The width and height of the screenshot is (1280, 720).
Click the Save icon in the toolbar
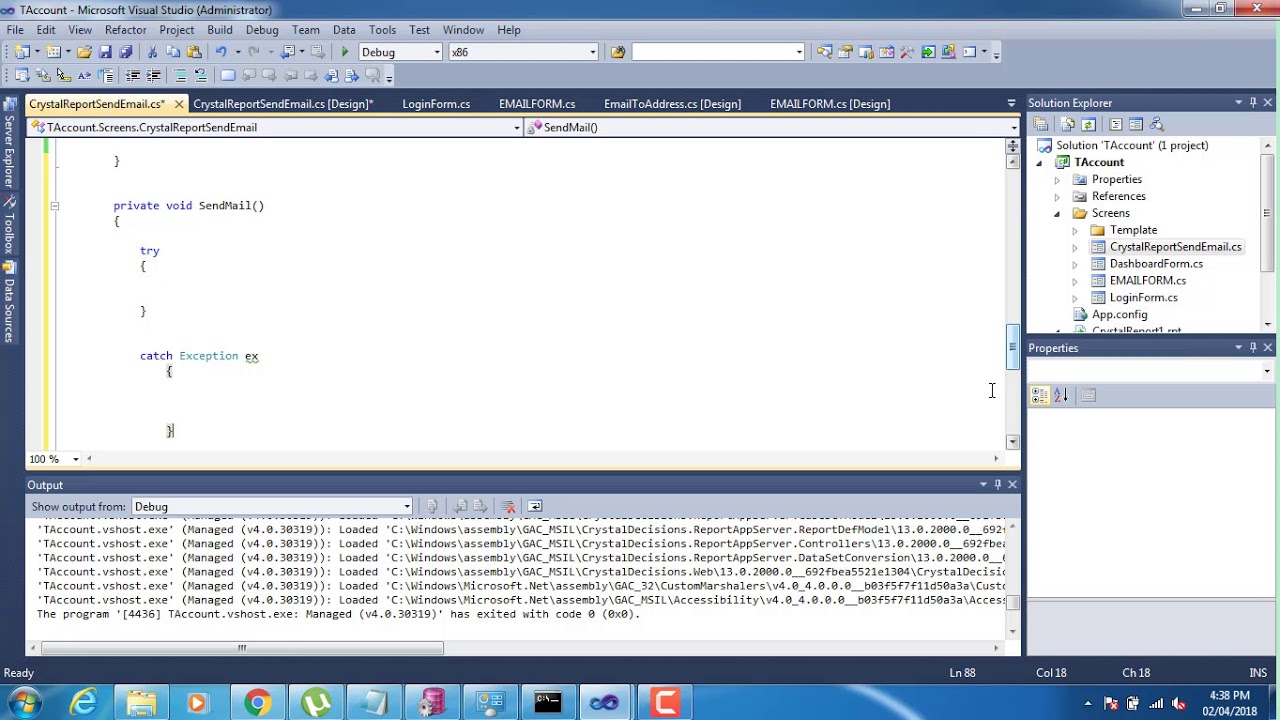pos(105,52)
